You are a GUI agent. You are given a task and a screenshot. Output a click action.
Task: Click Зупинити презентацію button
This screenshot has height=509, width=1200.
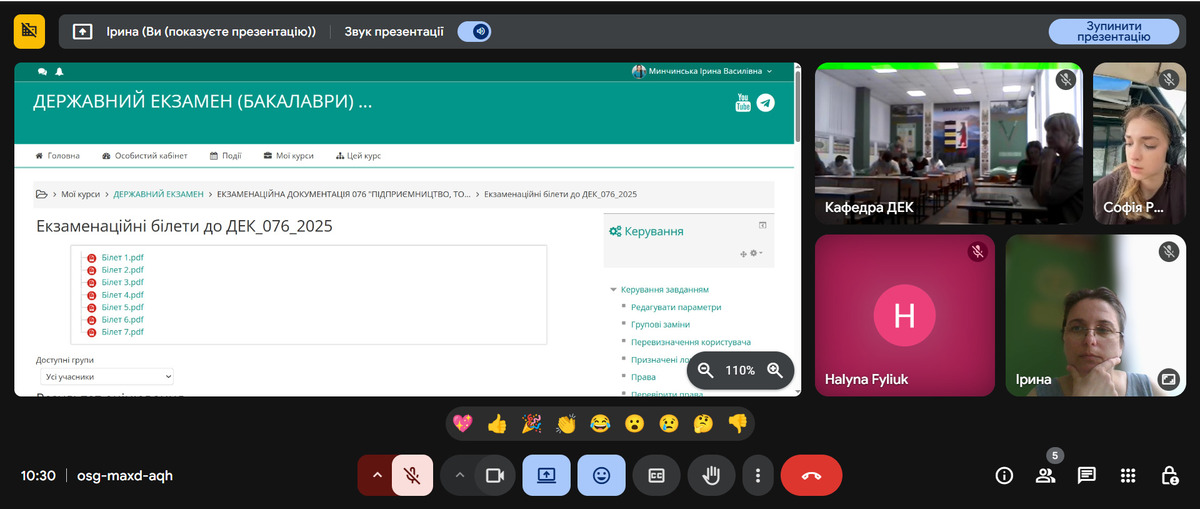[1113, 31]
